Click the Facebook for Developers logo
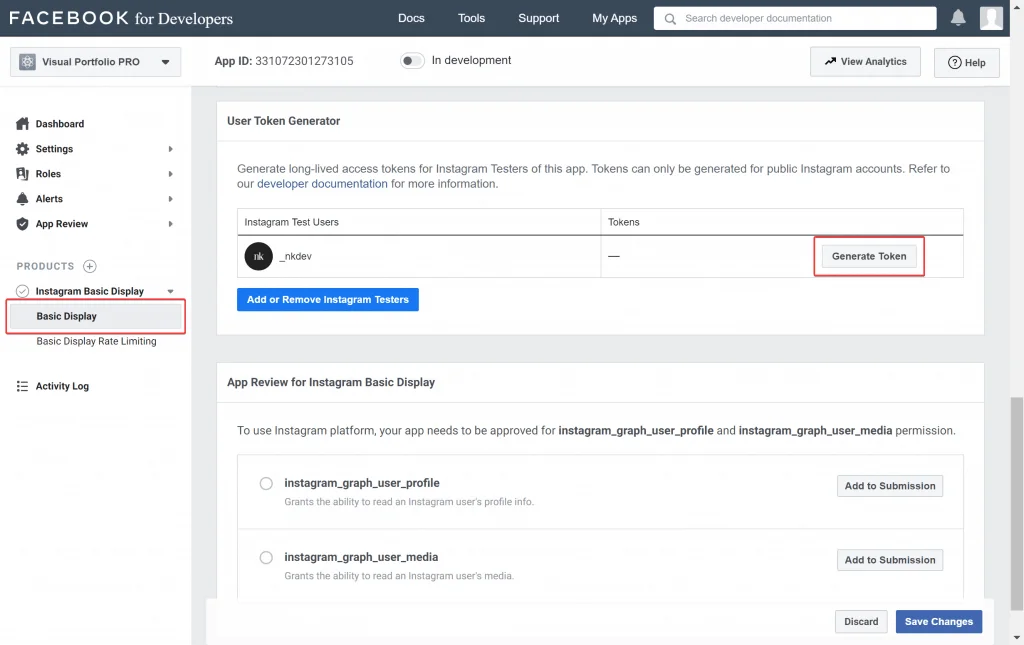This screenshot has height=645, width=1024. click(x=121, y=18)
